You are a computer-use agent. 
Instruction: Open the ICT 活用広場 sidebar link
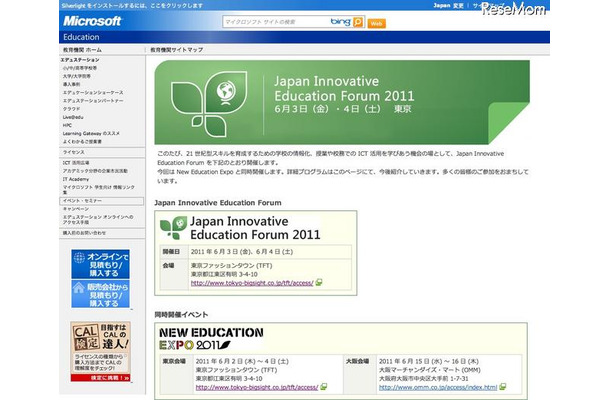coord(76,163)
